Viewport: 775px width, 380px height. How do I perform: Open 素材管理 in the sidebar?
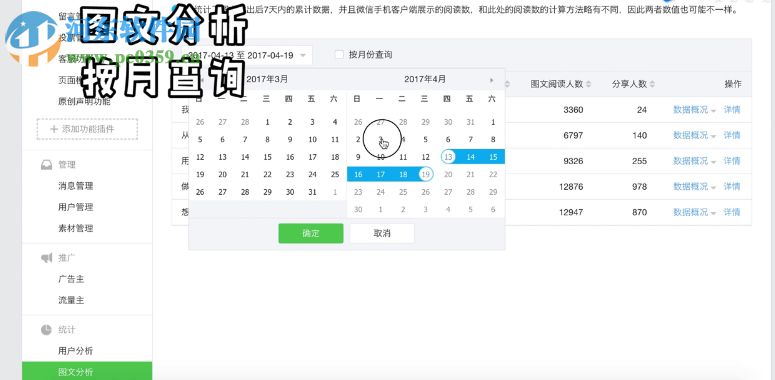click(x=76, y=229)
